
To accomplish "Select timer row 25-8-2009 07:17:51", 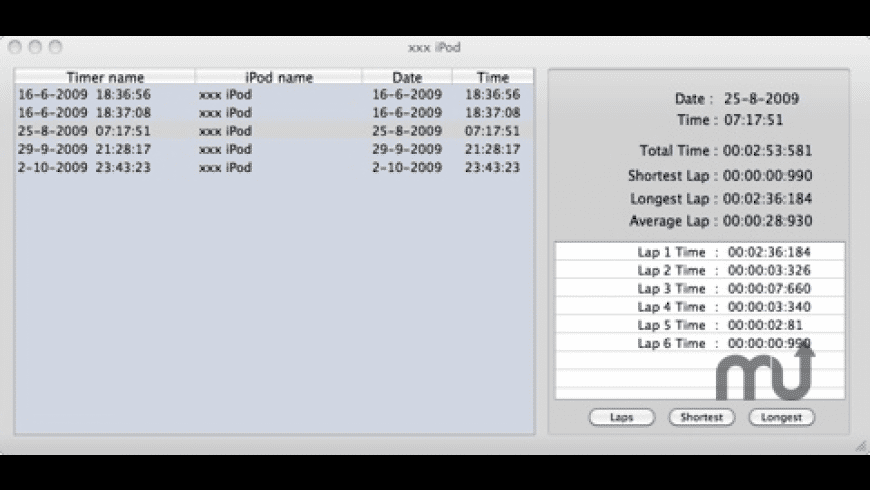I will pyautogui.click(x=274, y=131).
